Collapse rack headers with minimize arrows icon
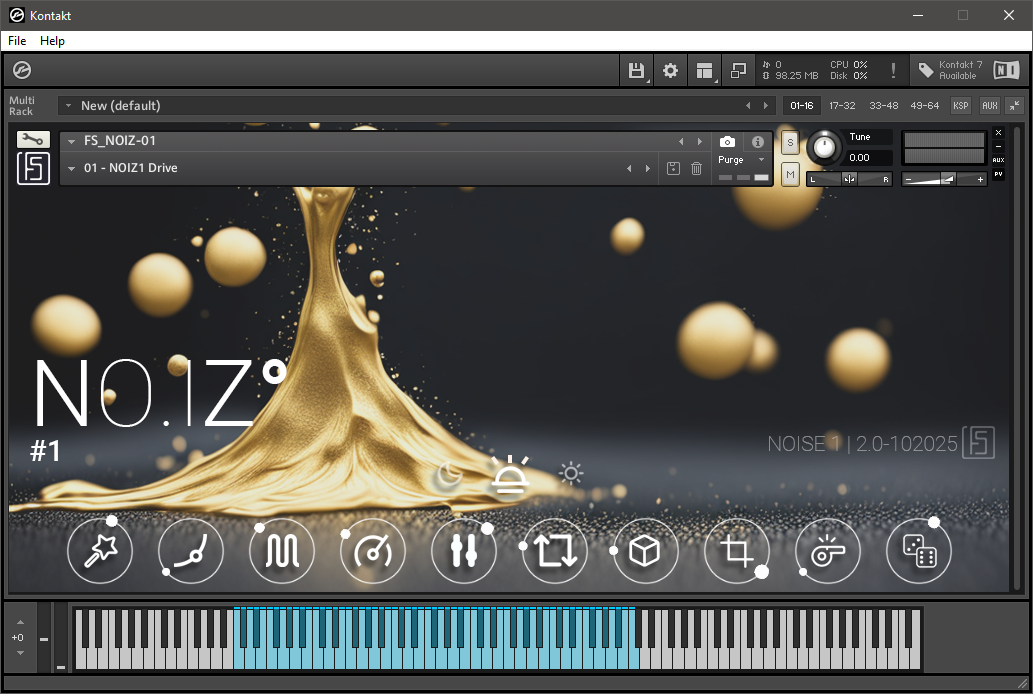Image resolution: width=1033 pixels, height=694 pixels. tap(1015, 105)
